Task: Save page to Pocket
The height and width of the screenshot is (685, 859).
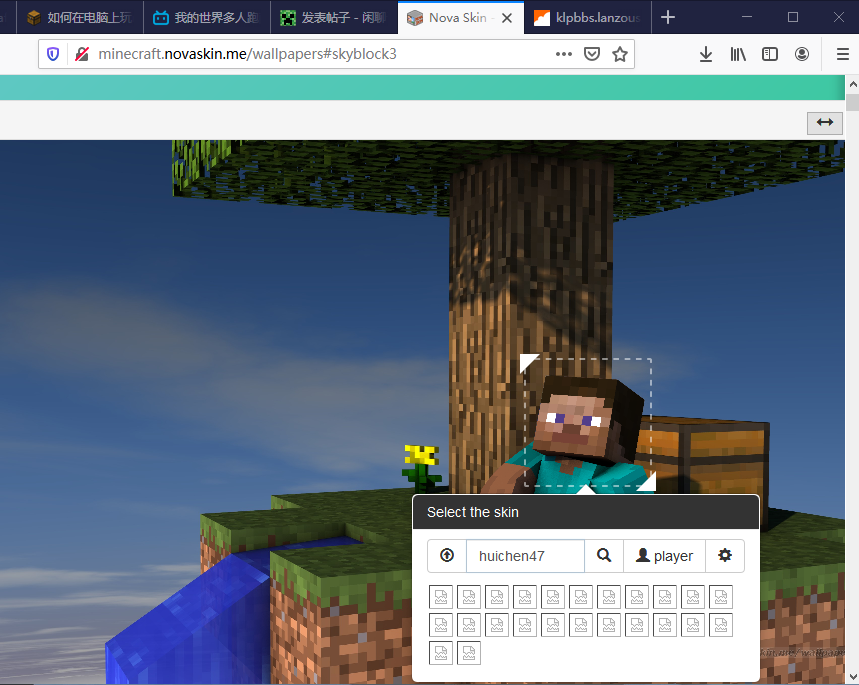Action: coord(592,54)
